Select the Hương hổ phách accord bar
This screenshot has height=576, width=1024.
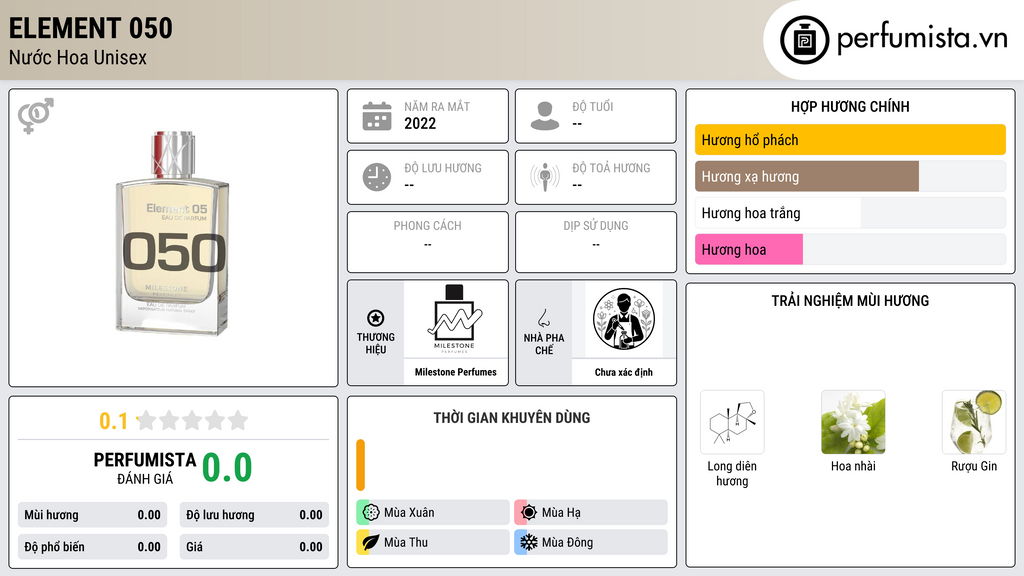click(850, 140)
